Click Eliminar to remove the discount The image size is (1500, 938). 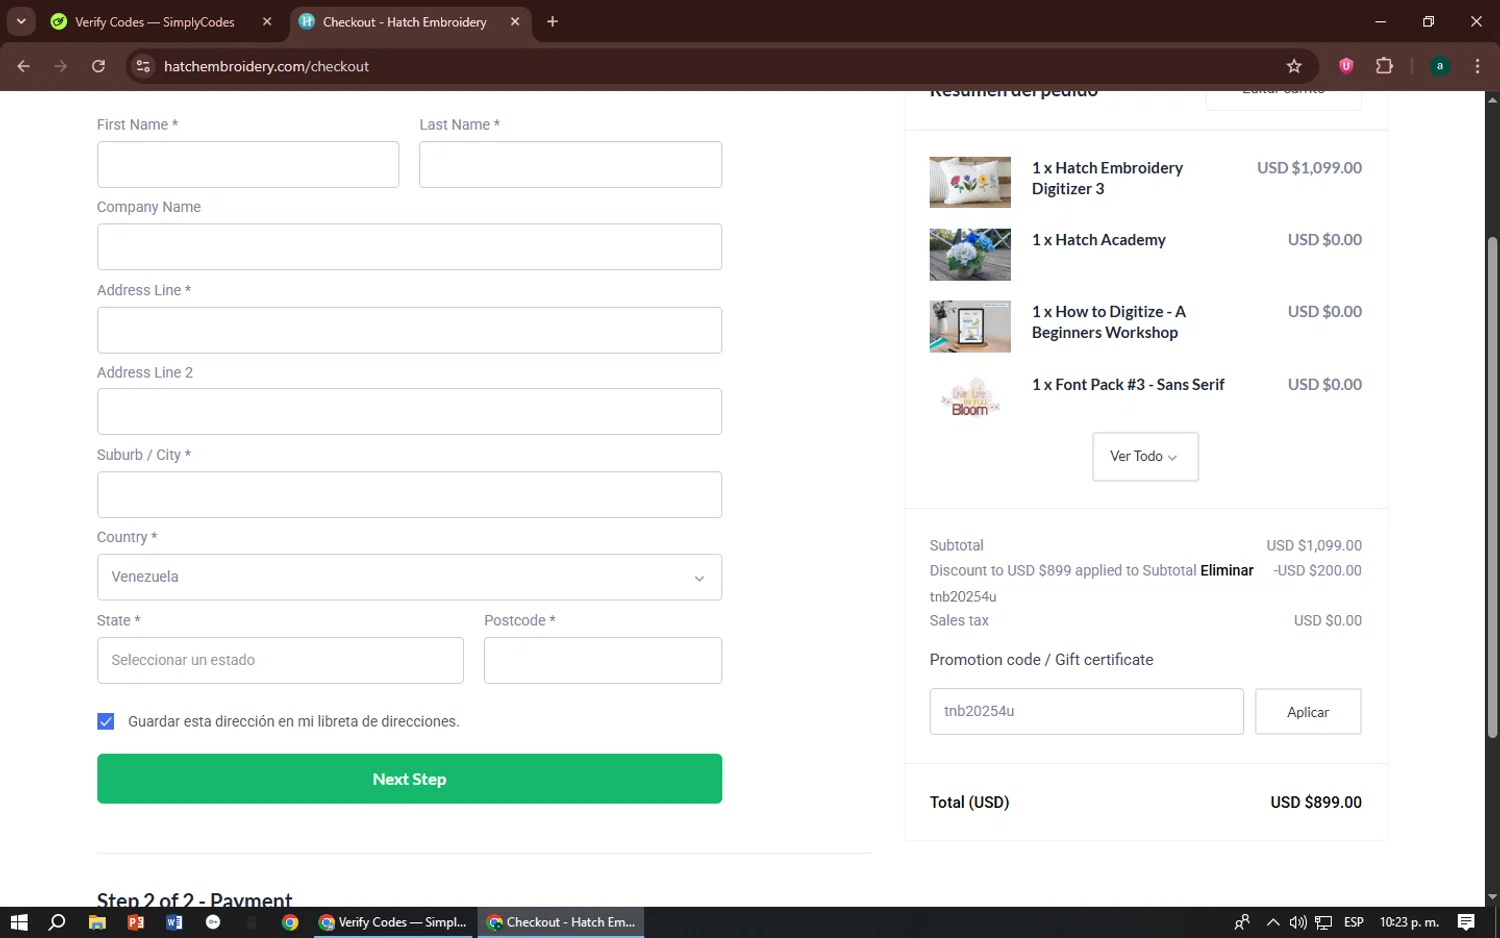pyautogui.click(x=1227, y=570)
